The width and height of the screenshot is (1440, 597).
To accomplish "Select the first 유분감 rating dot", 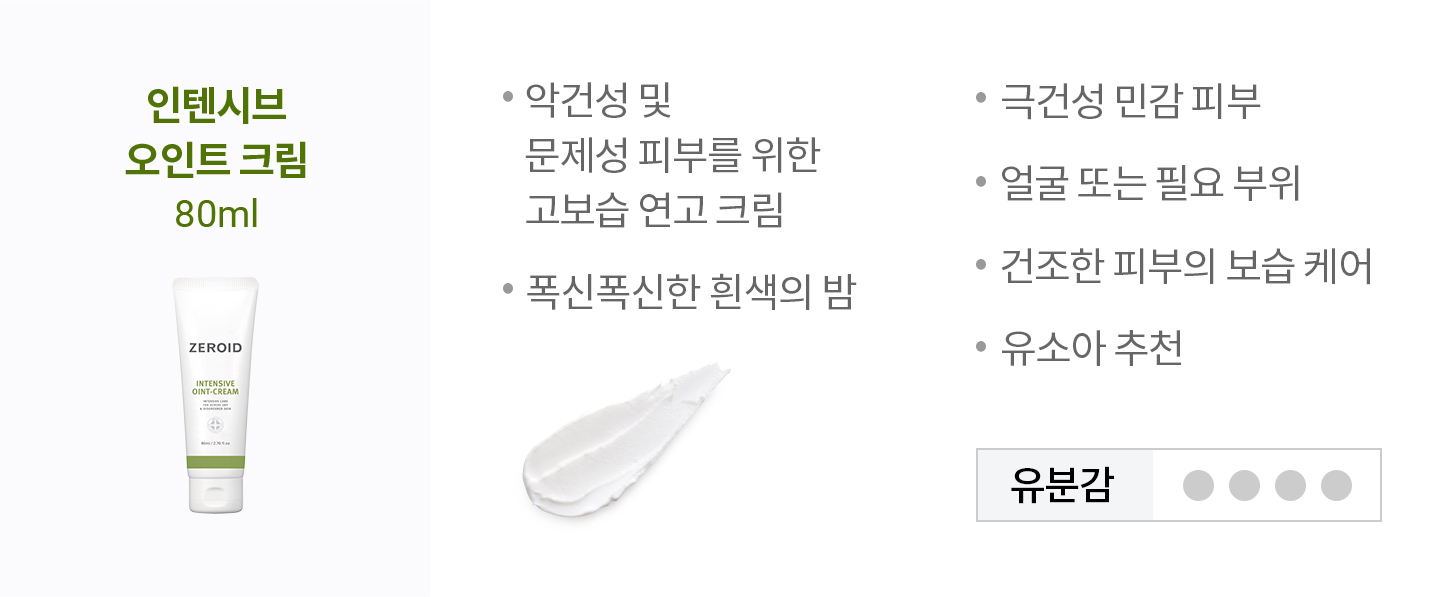I will [x=1198, y=486].
